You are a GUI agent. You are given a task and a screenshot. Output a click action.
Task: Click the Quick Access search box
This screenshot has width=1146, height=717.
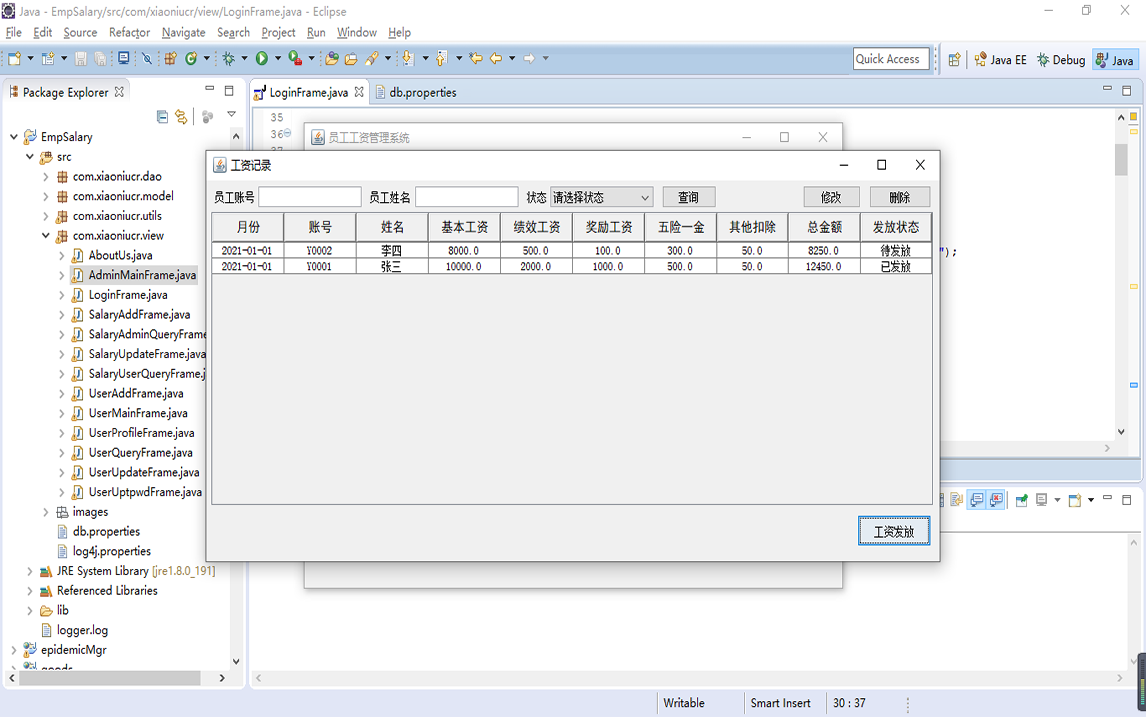[x=891, y=59]
